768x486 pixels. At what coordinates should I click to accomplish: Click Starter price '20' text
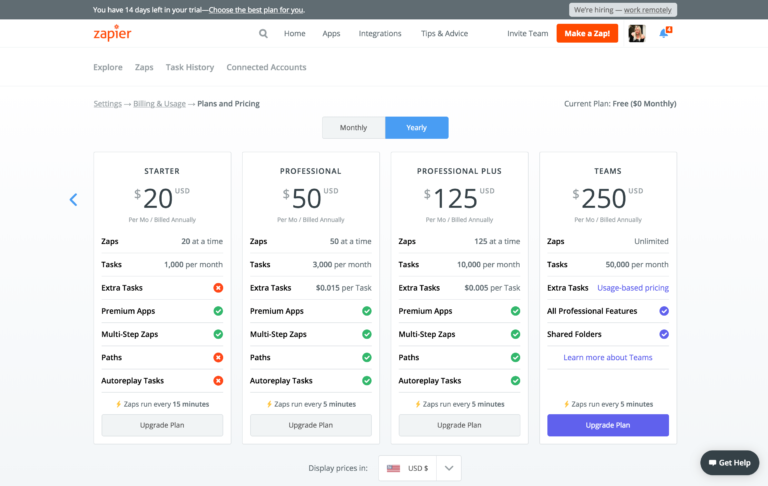pos(158,199)
